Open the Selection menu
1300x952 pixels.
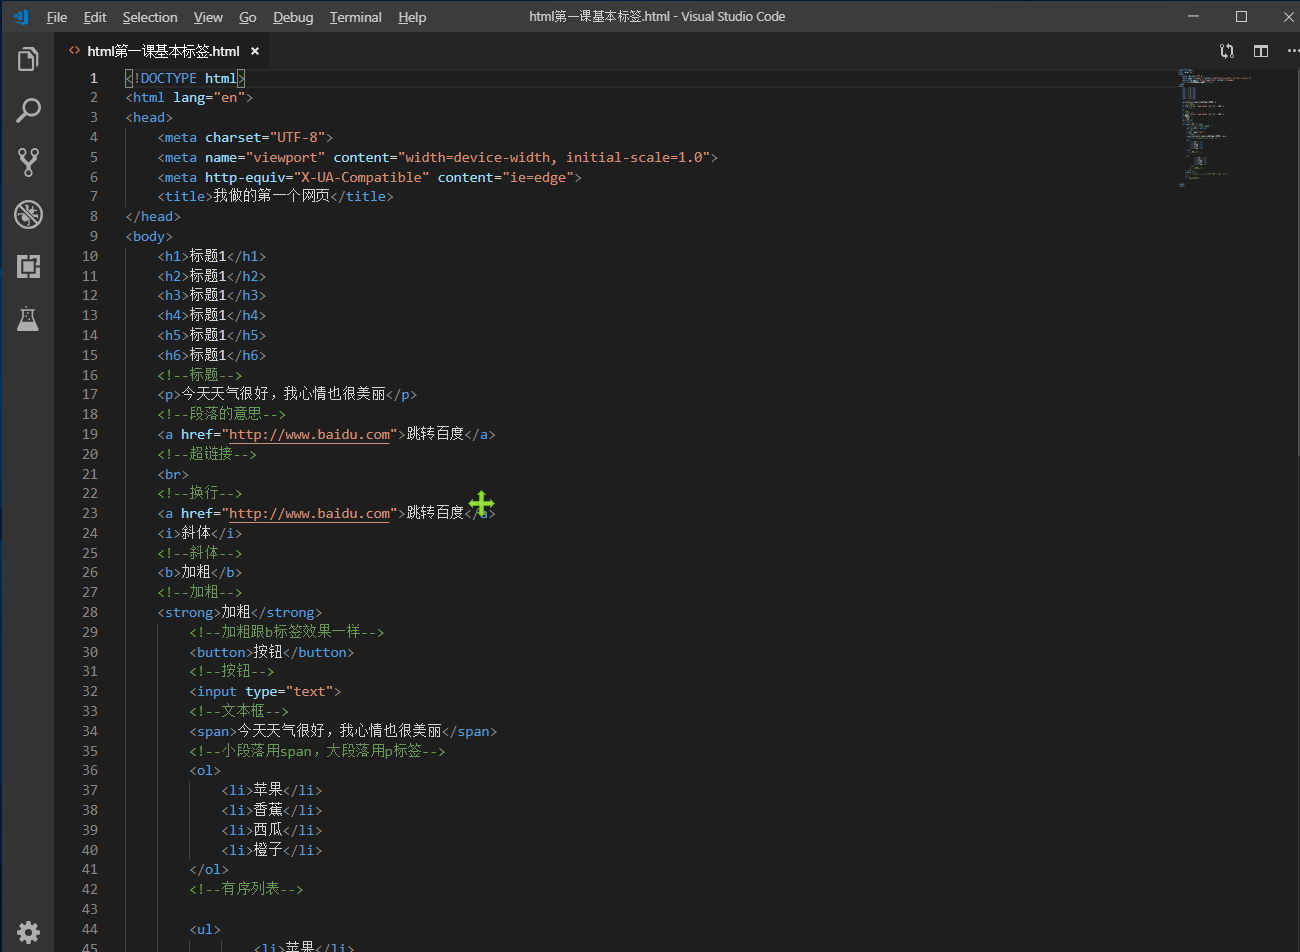click(x=150, y=17)
